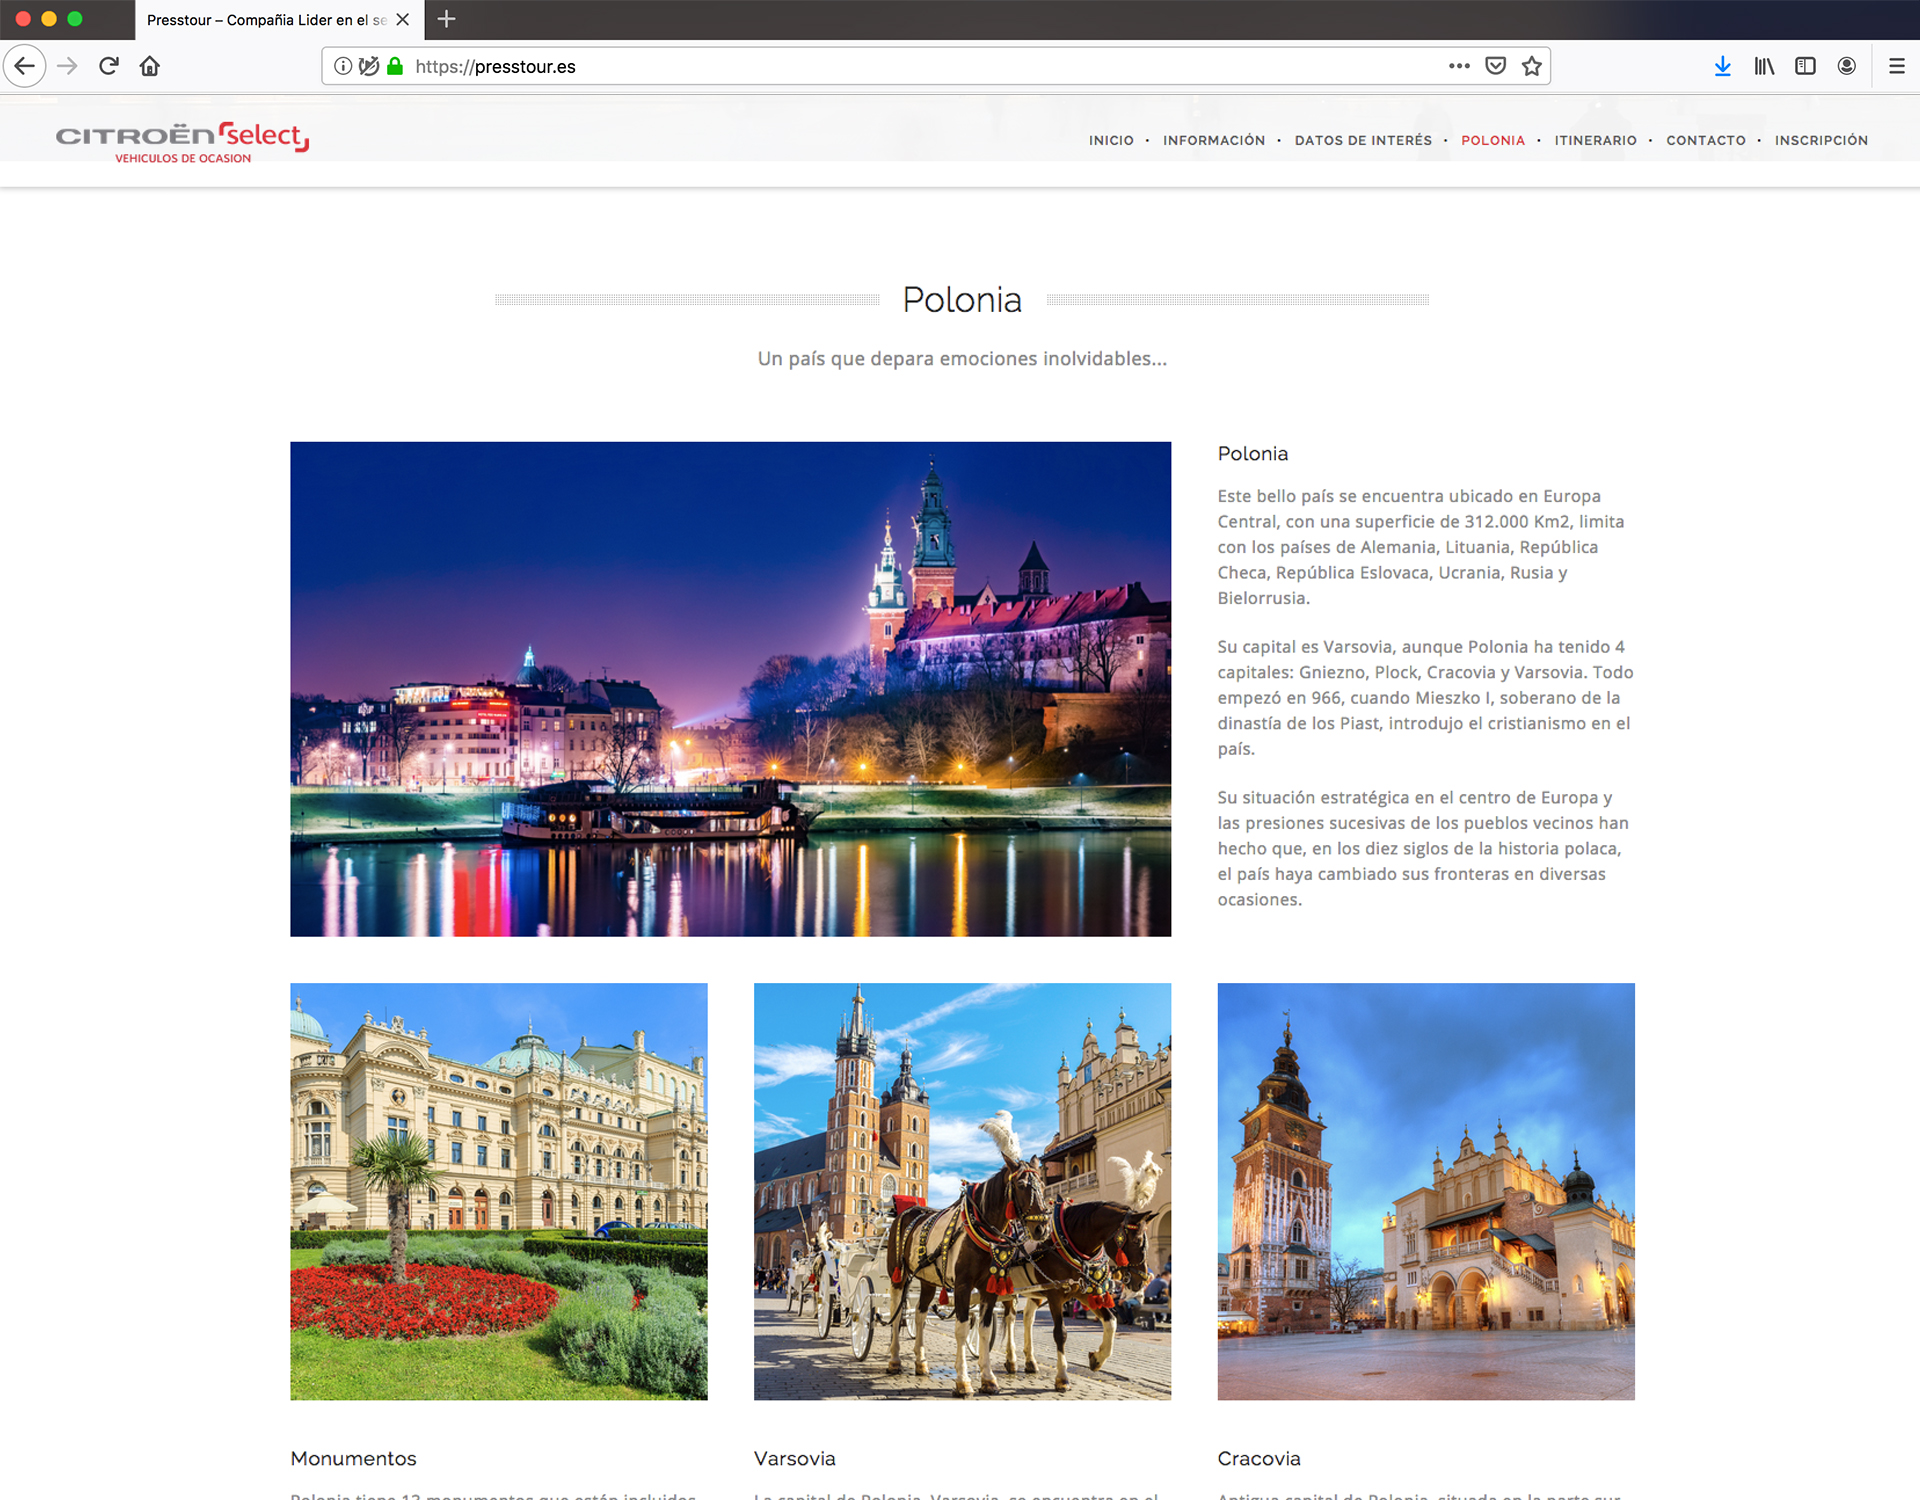The height and width of the screenshot is (1500, 1920).
Task: Bookmark this page with the star
Action: tap(1531, 66)
